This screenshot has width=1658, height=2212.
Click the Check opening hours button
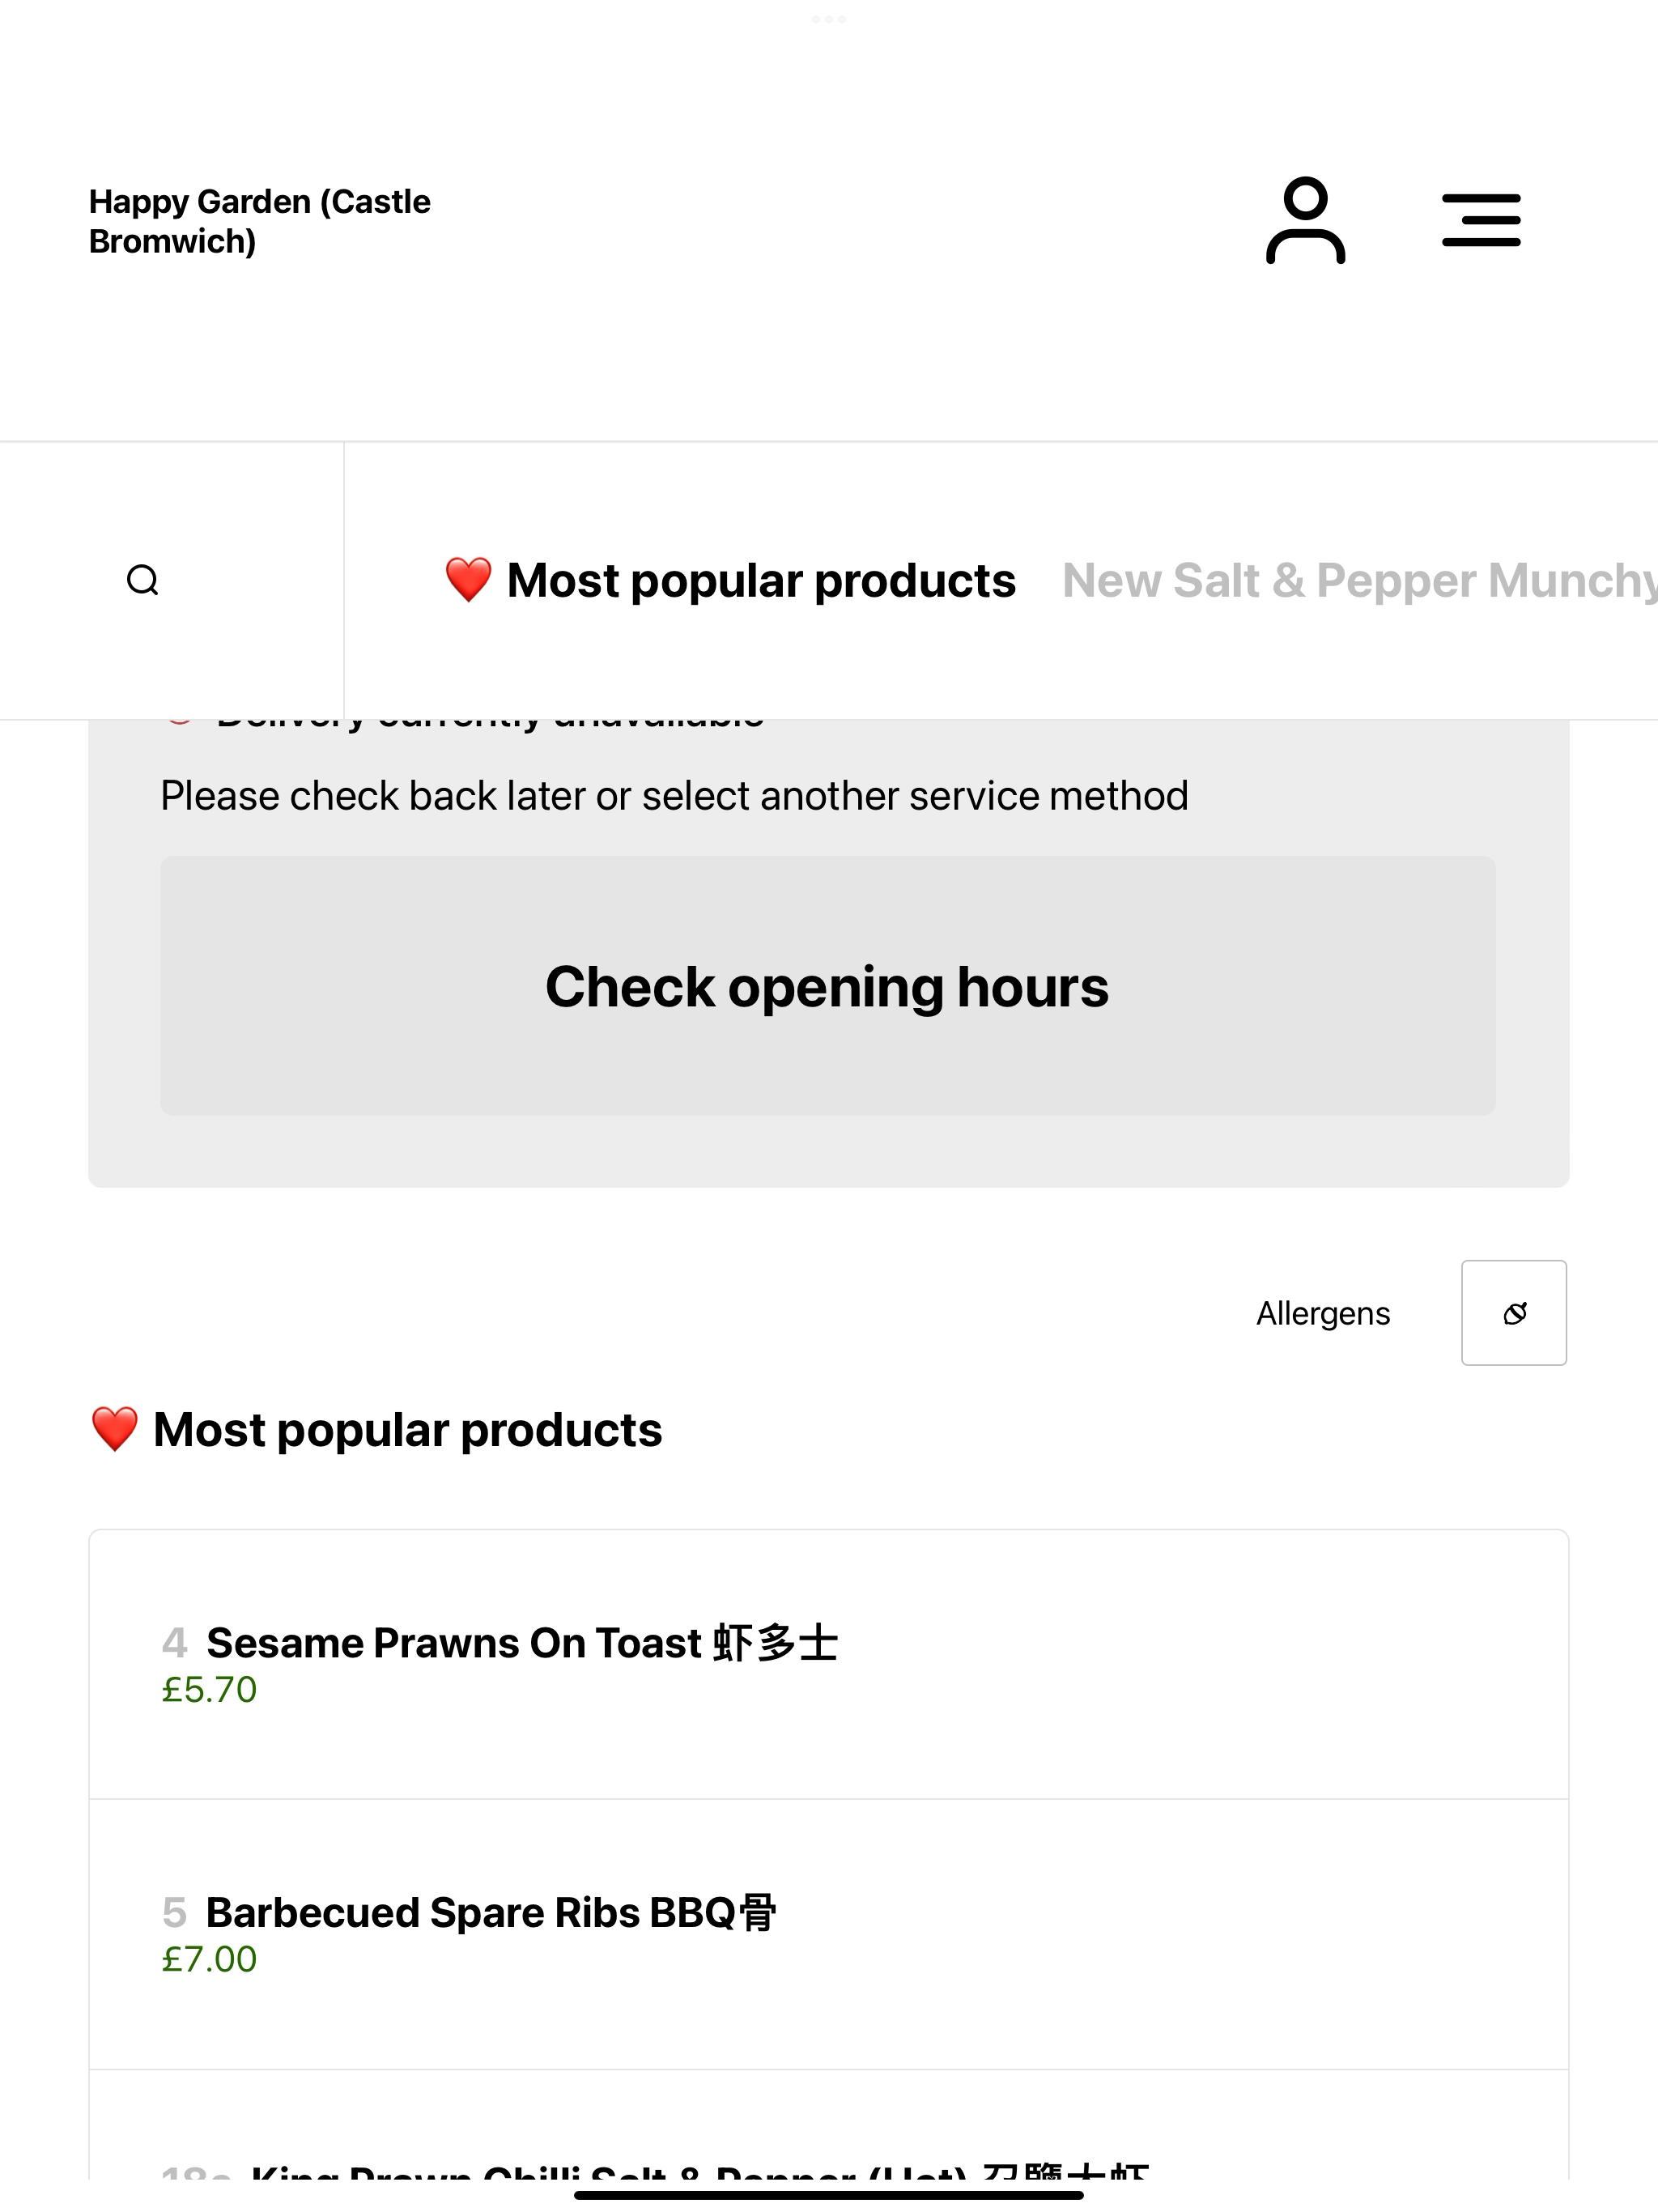click(828, 986)
